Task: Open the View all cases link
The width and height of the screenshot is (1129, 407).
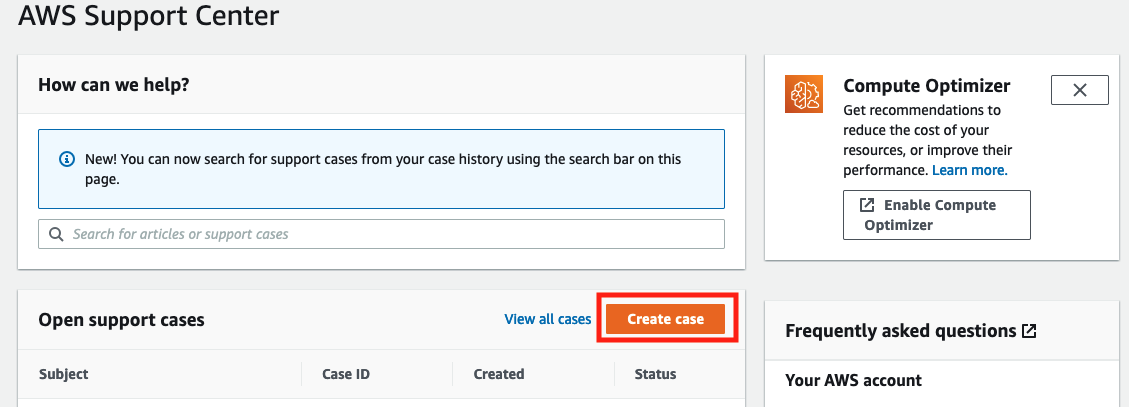Action: coord(547,318)
